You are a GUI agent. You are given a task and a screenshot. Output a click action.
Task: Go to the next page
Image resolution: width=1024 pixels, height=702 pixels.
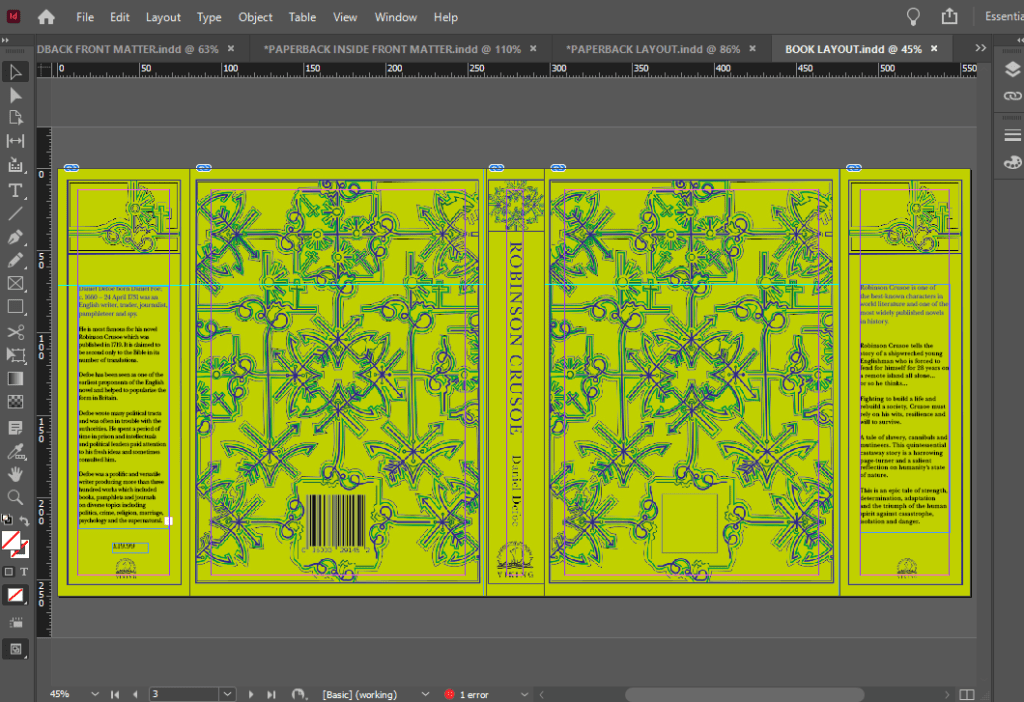pos(250,694)
